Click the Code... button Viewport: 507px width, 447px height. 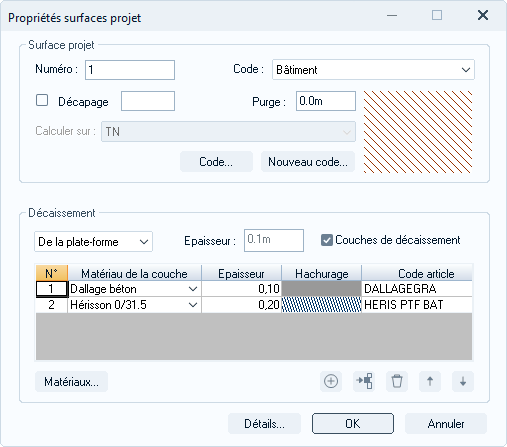pos(216,162)
